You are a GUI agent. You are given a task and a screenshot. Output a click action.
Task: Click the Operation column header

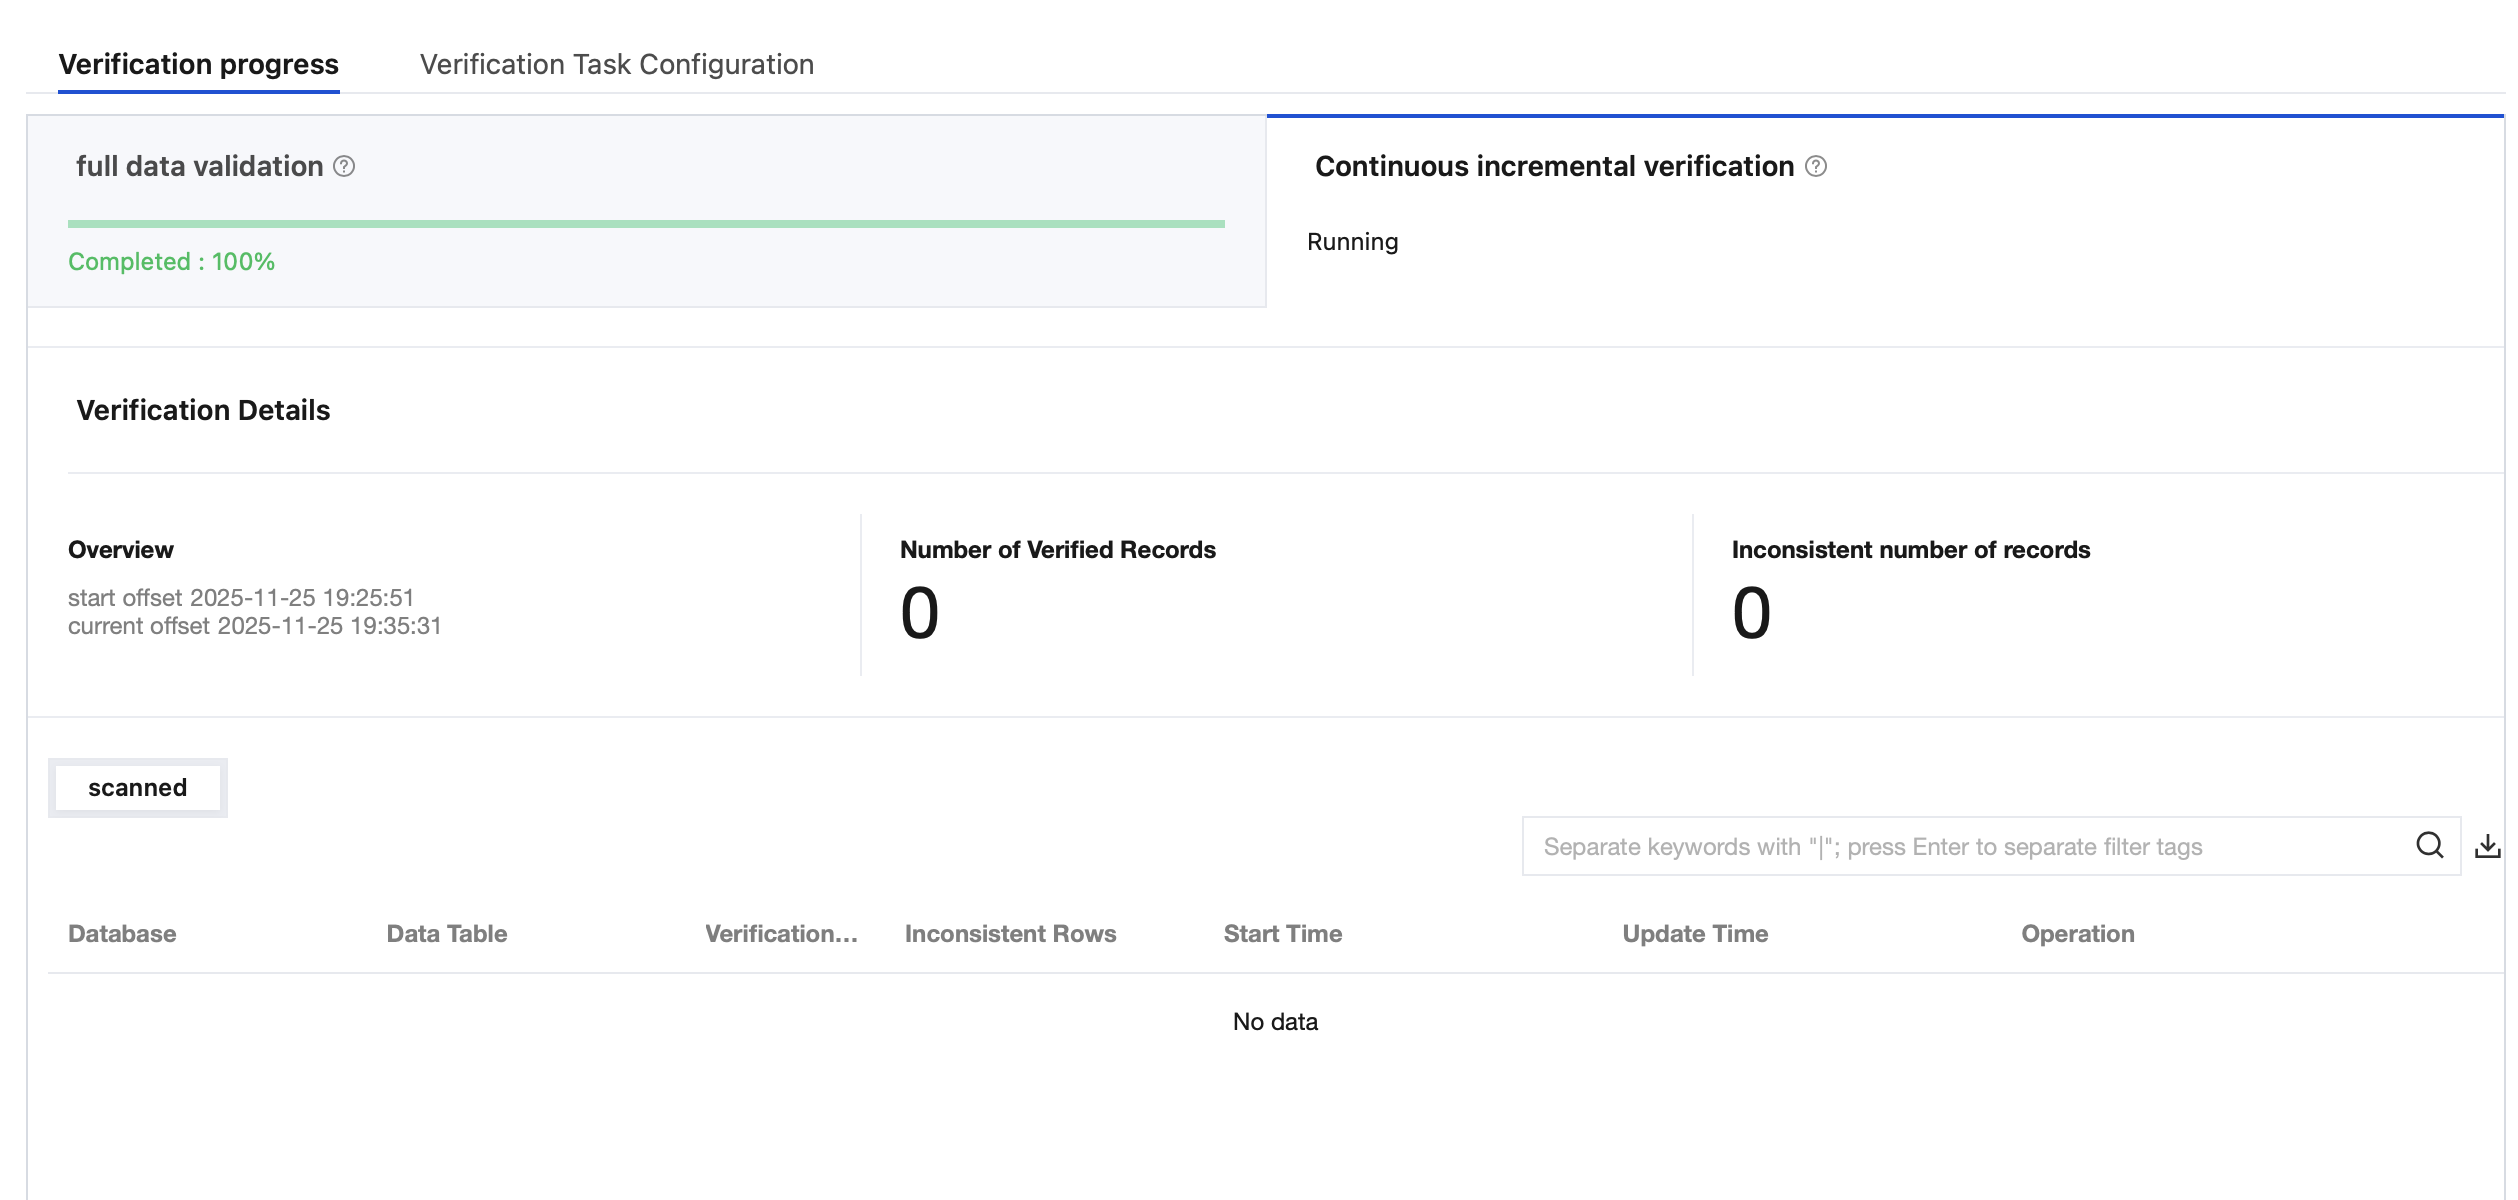click(x=2077, y=934)
